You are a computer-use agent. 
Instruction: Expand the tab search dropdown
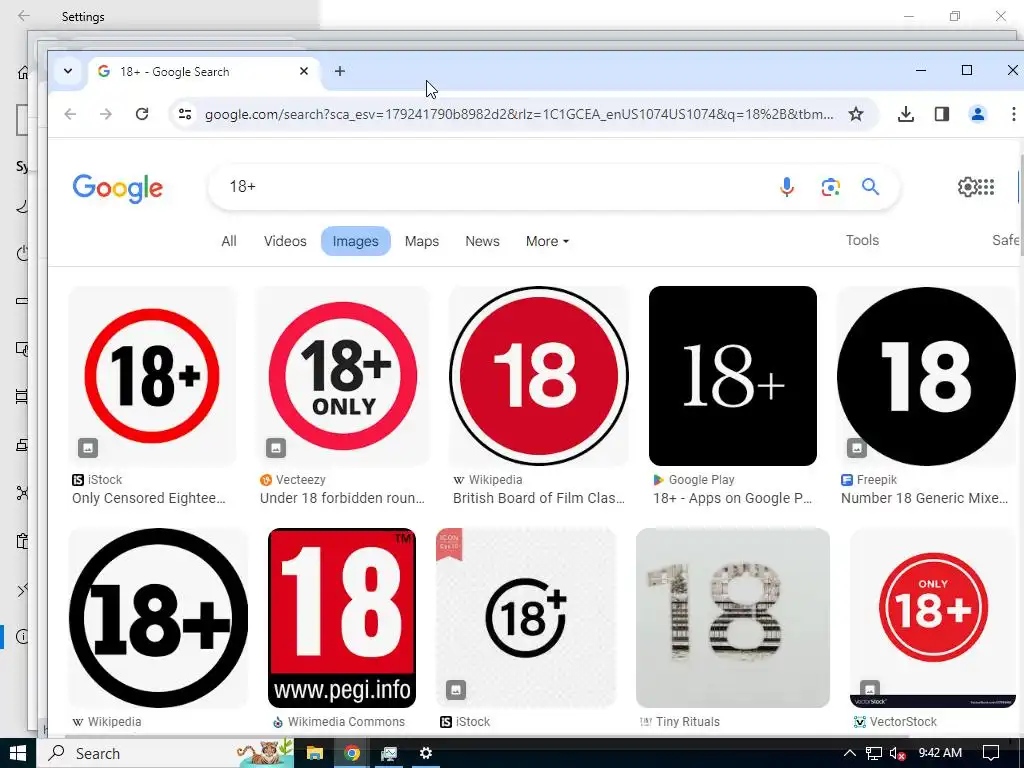point(68,71)
